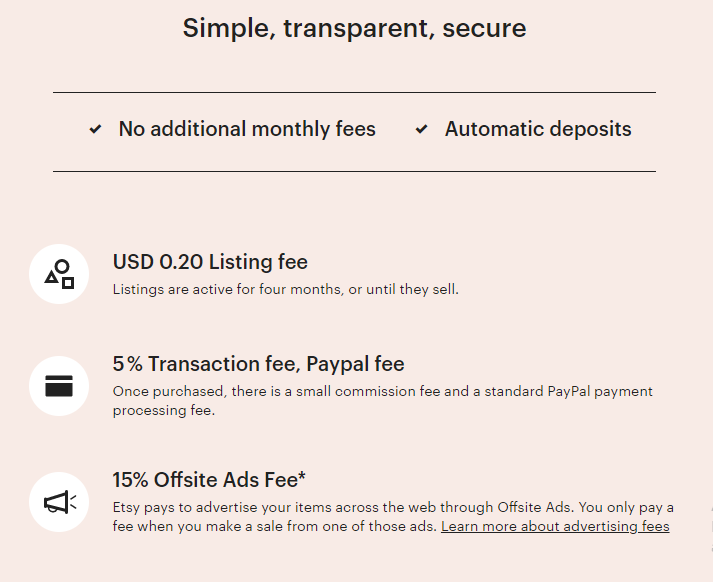Click the credit card icon for Transaction fee
Screen dimensions: 713x582
coord(59,386)
